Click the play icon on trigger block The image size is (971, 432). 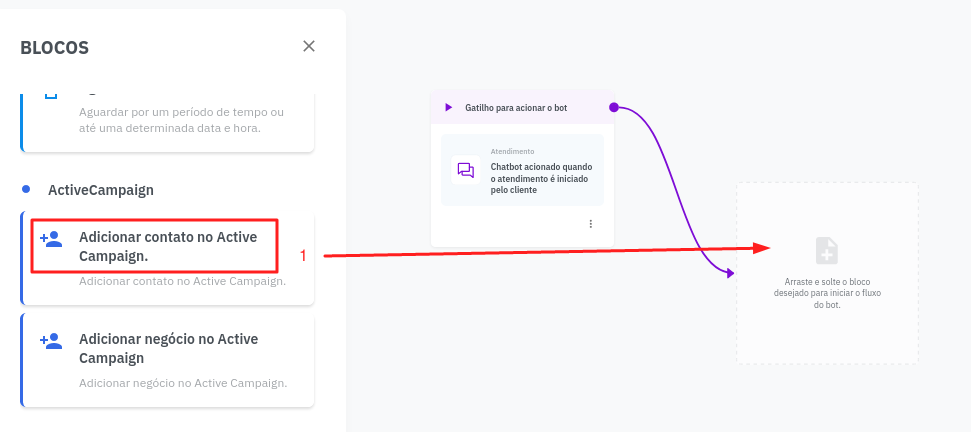point(449,107)
